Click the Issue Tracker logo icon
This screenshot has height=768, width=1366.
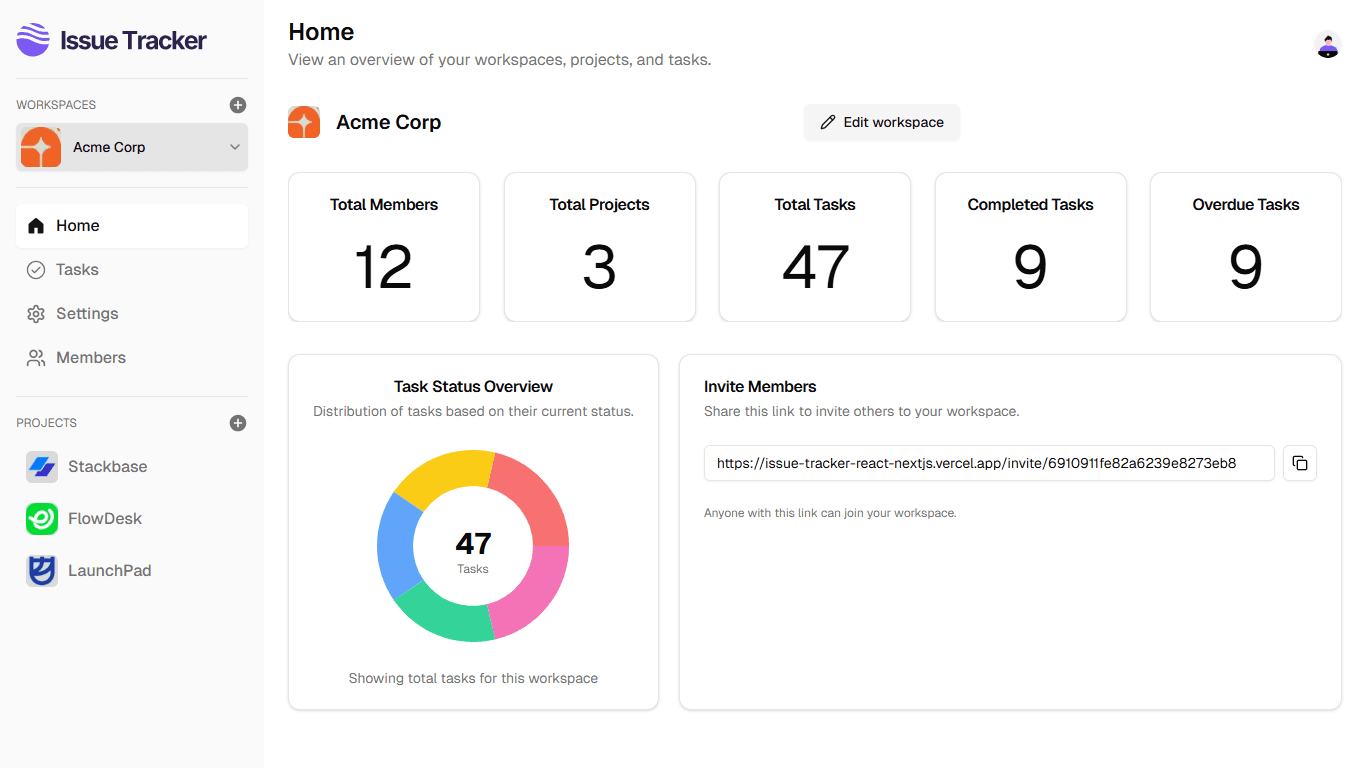click(x=33, y=40)
